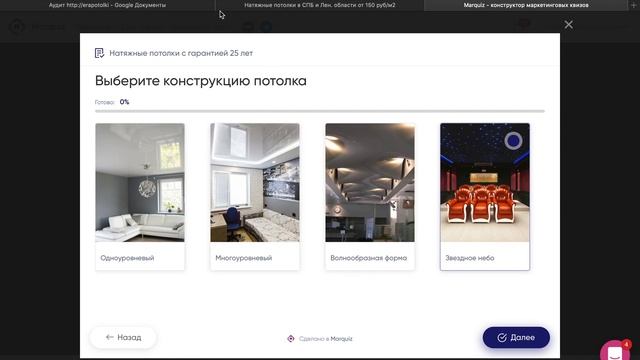Switch to the Натяжные потолки в СПб tab
This screenshot has width=640, height=360.
[320, 5]
